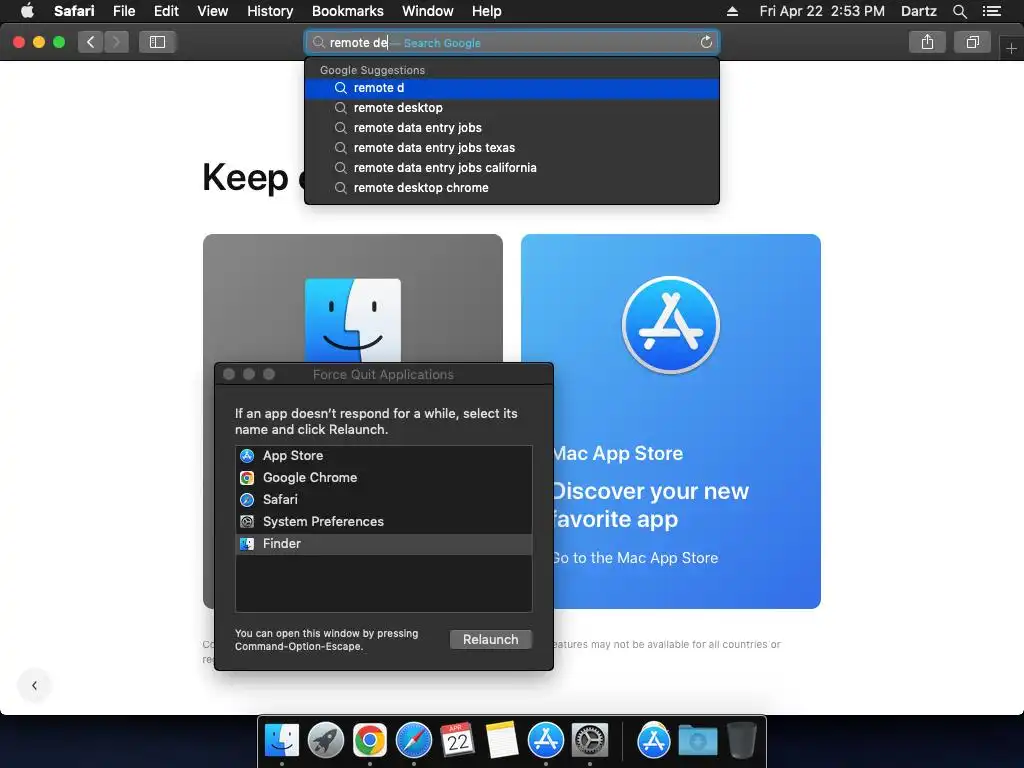Open Spotlight search in the menu bar
The height and width of the screenshot is (768, 1024).
coord(959,11)
